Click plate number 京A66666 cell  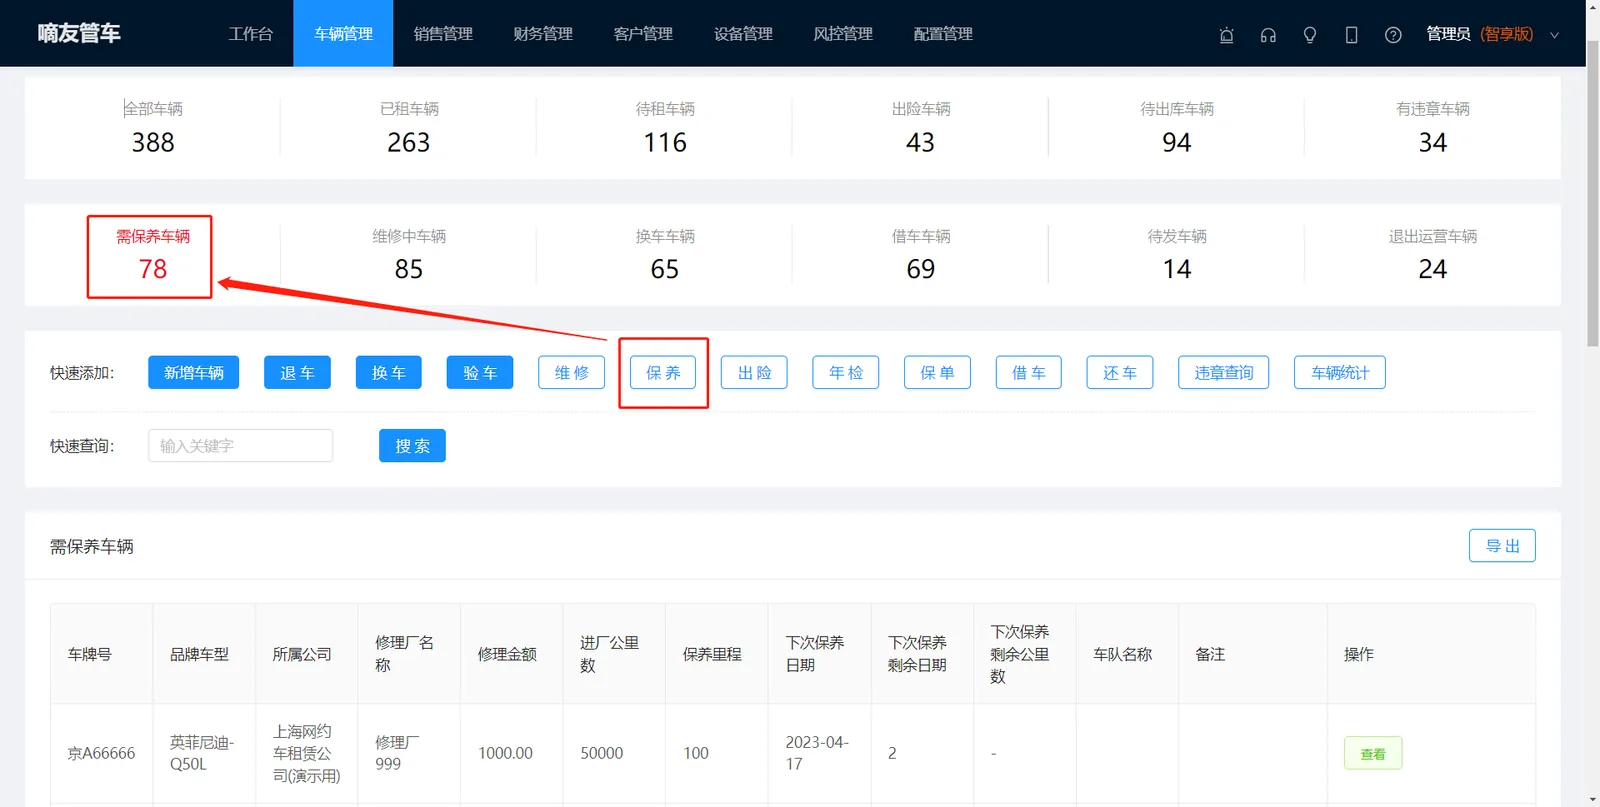[101, 754]
